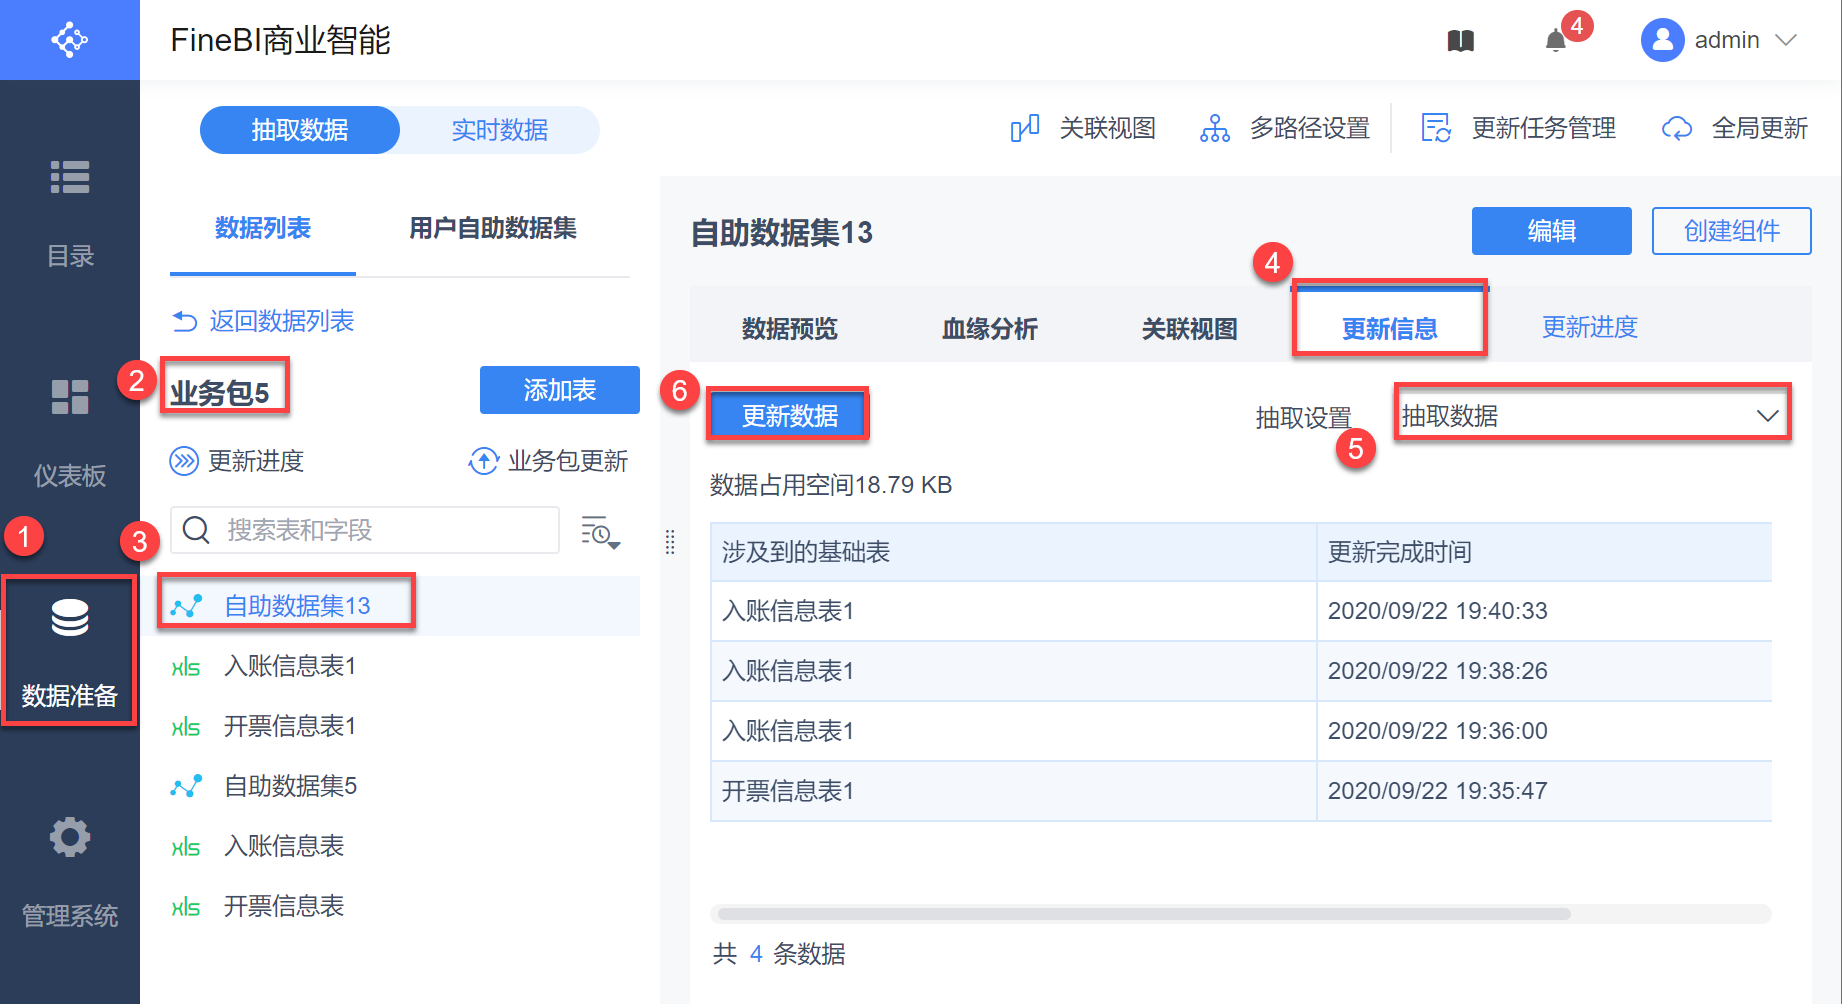Click the filter icon beside the search box
Viewport: 1842px width, 1004px height.
pyautogui.click(x=600, y=532)
